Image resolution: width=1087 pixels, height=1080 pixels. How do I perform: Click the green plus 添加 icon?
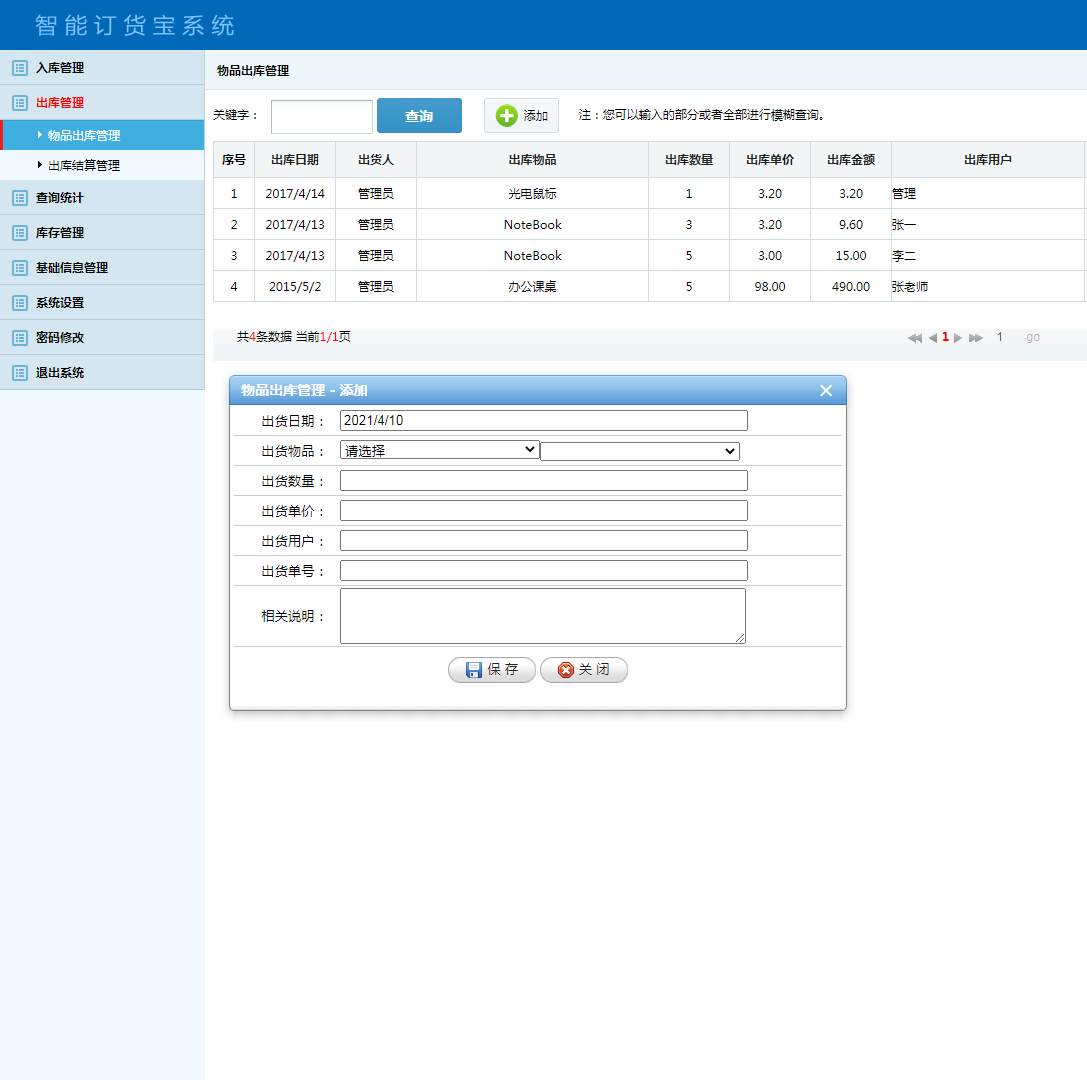point(507,116)
